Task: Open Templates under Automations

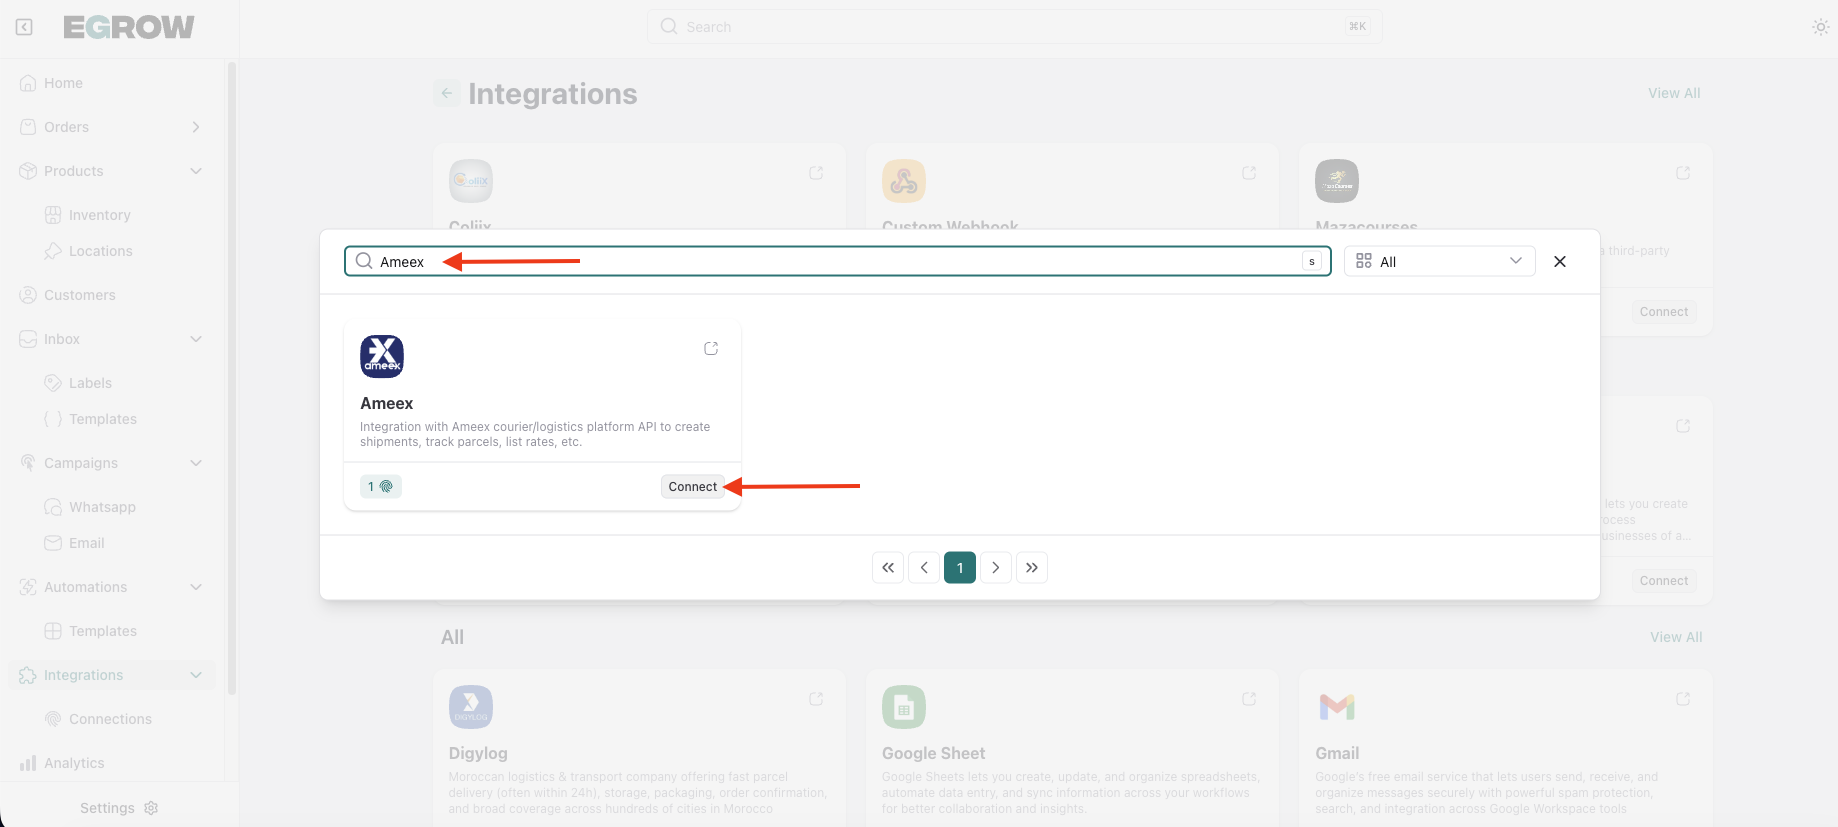Action: [x=102, y=631]
